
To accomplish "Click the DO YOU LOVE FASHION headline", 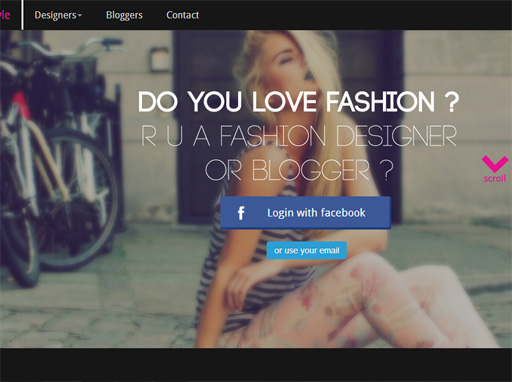I will coord(298,101).
